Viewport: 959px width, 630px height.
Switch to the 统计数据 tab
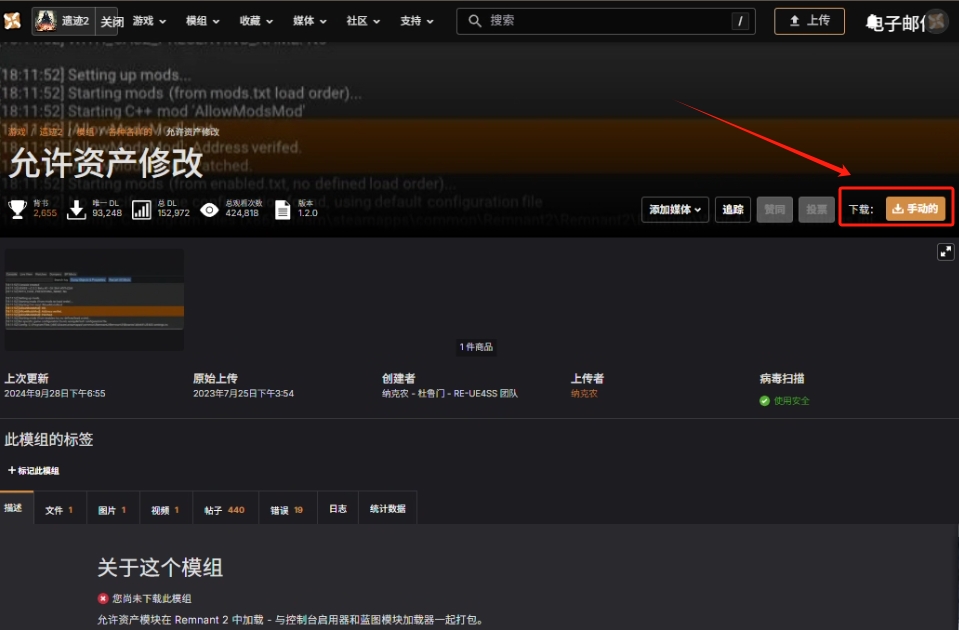tap(388, 509)
